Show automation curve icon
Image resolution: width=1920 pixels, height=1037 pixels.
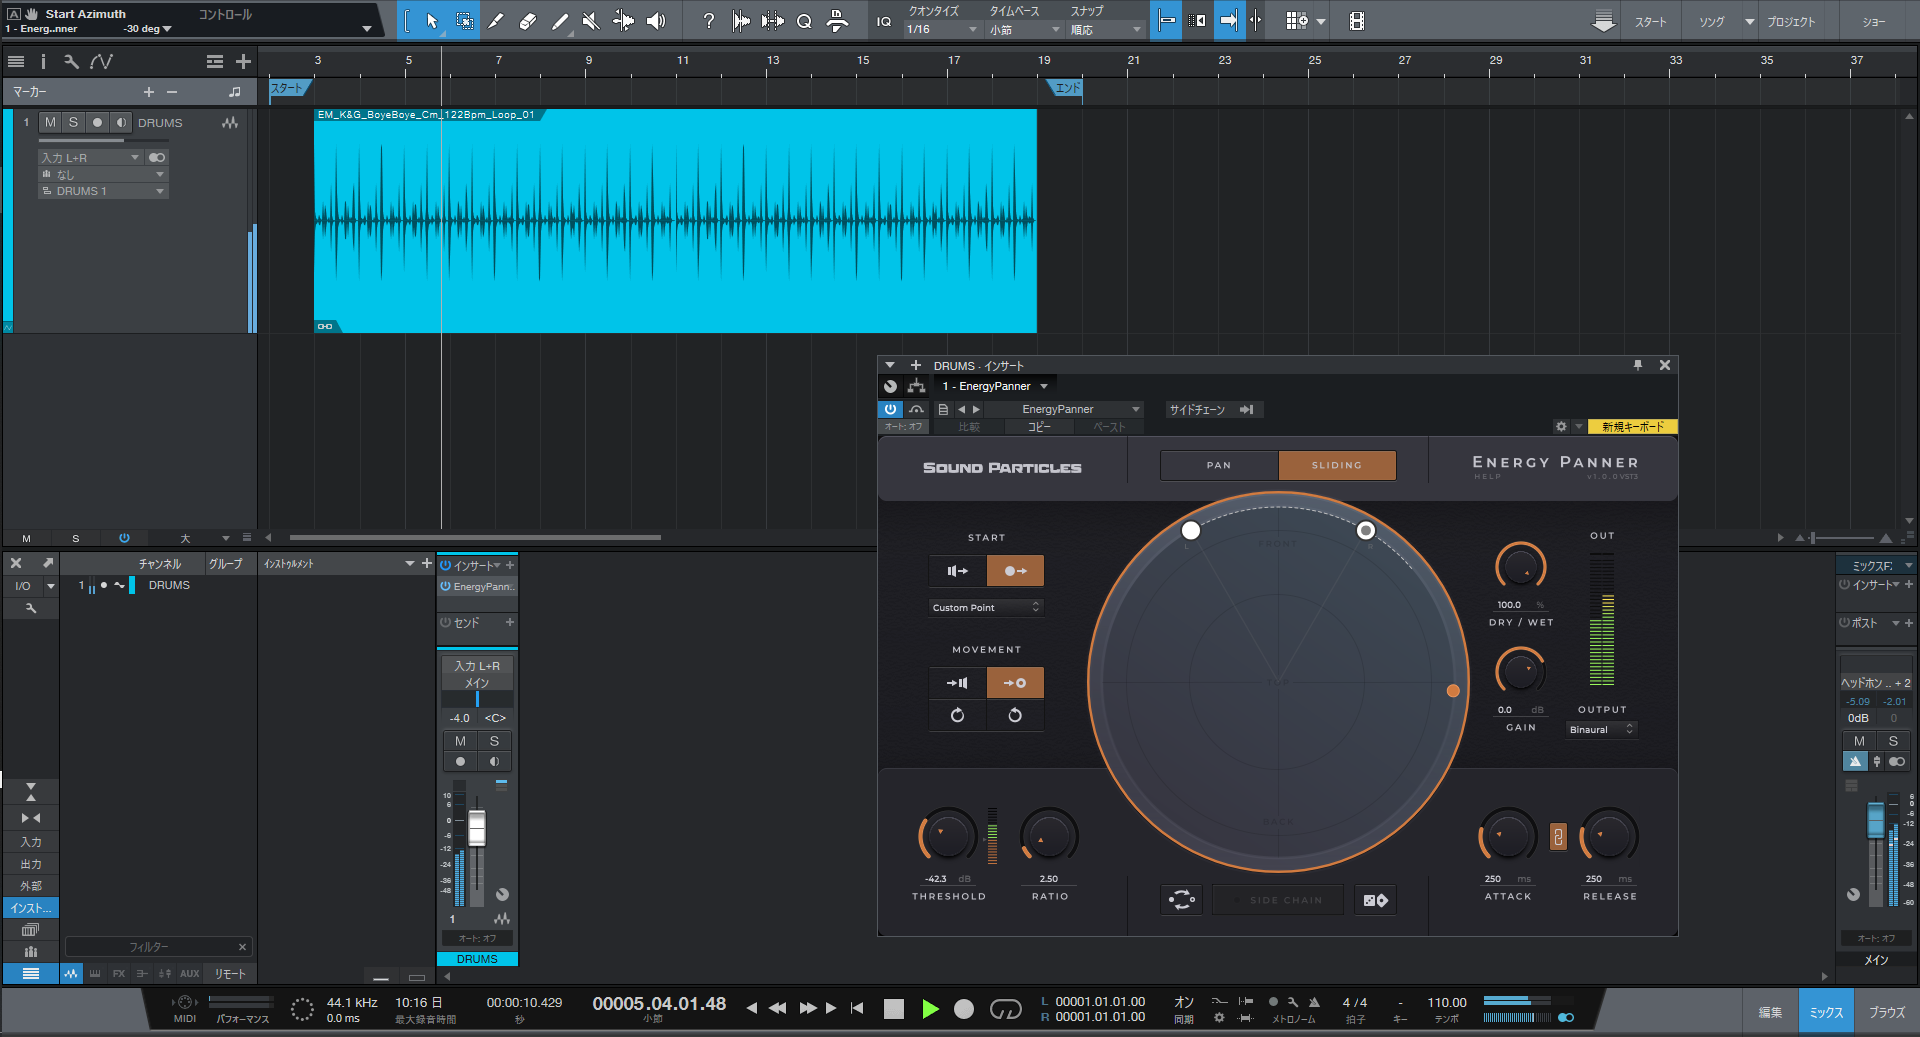point(101,62)
